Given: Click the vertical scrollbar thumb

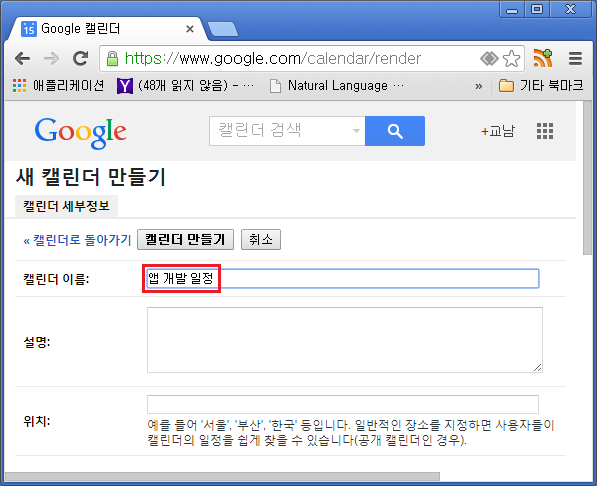Looking at the screenshot, I should point(587,178).
